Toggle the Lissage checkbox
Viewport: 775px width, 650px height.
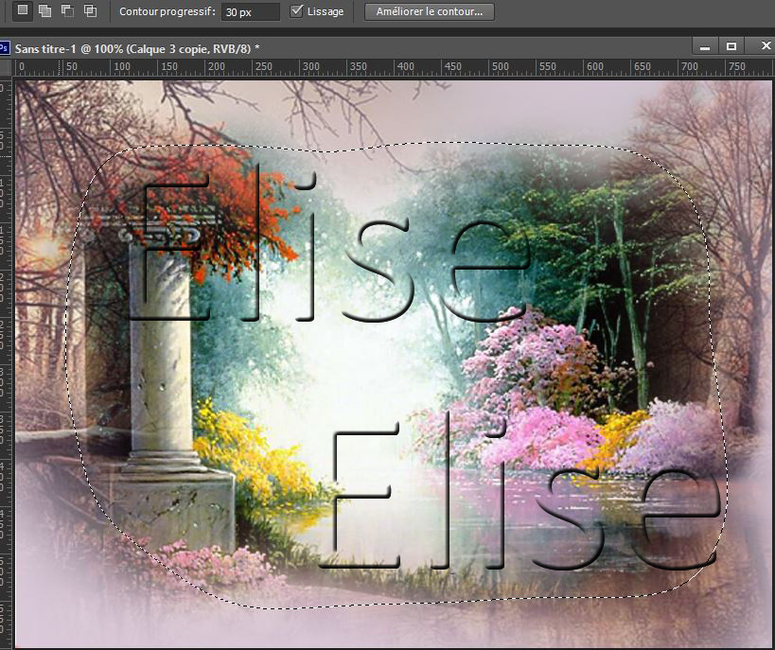pos(297,11)
